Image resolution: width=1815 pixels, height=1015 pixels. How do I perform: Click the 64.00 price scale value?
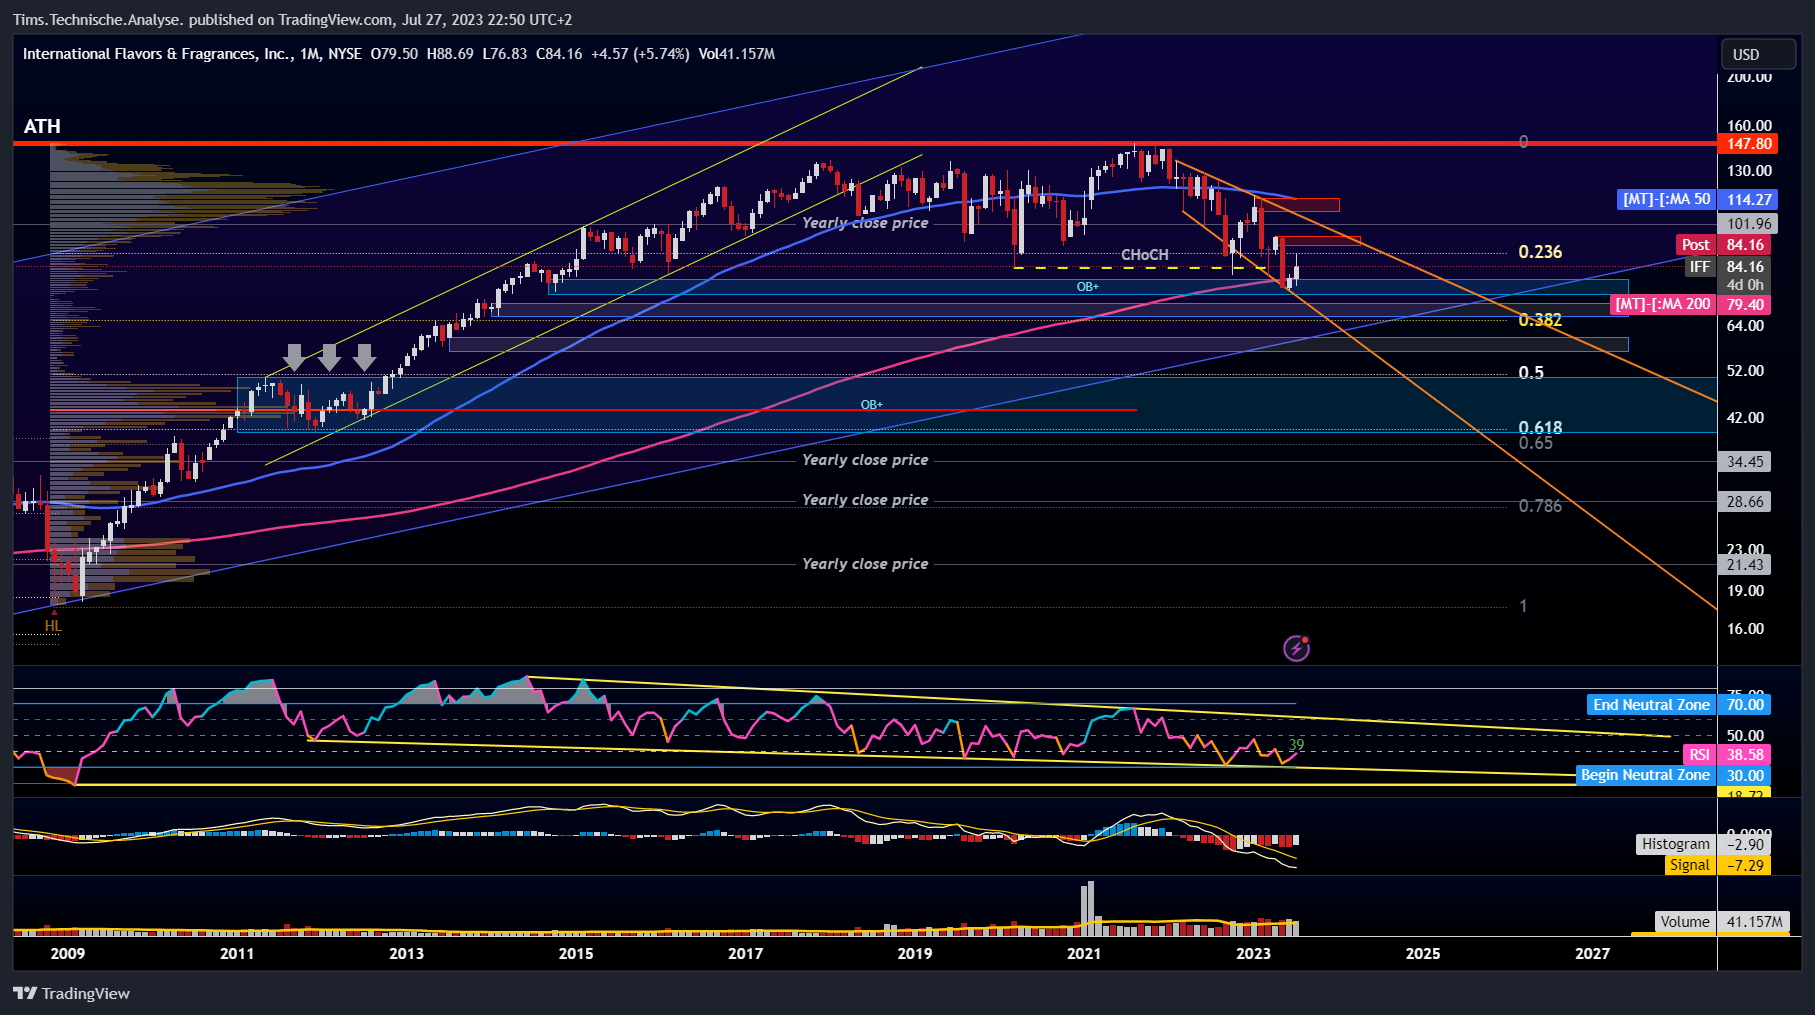click(x=1745, y=326)
